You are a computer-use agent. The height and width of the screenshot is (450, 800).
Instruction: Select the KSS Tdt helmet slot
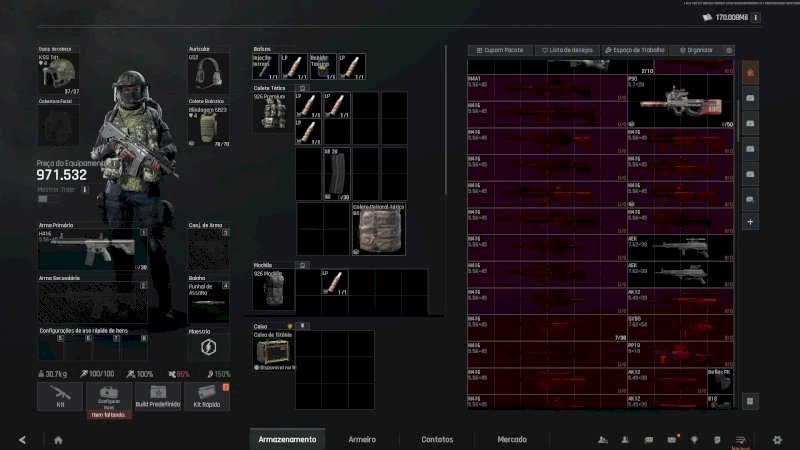pyautogui.click(x=58, y=74)
